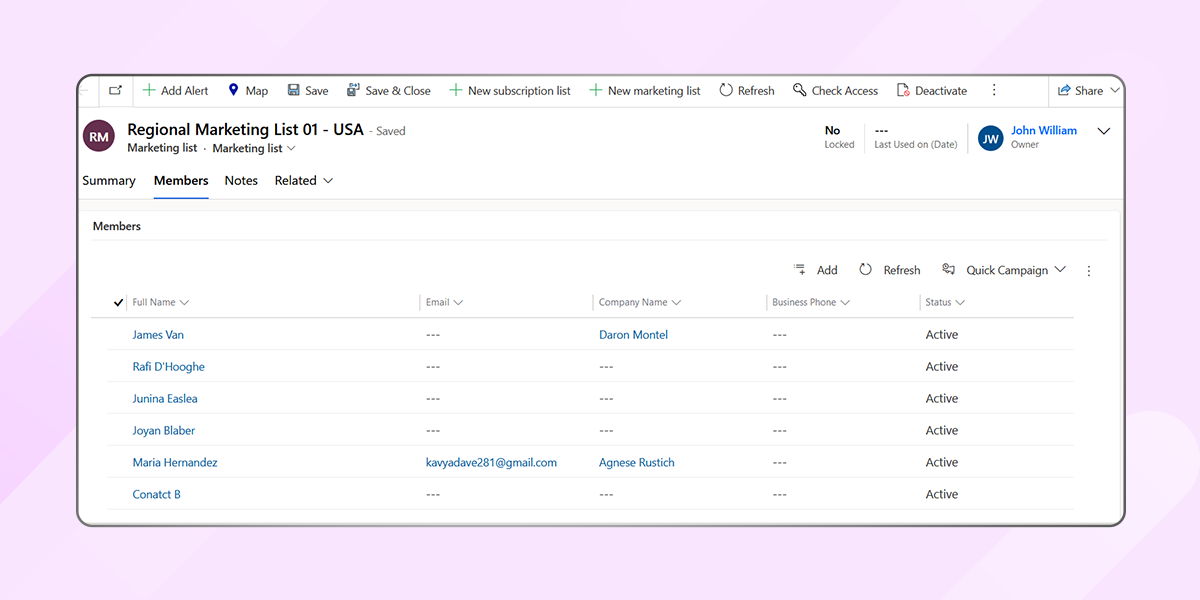Open the Business Phone column menu
Screen dimensions: 1200x600
(811, 302)
